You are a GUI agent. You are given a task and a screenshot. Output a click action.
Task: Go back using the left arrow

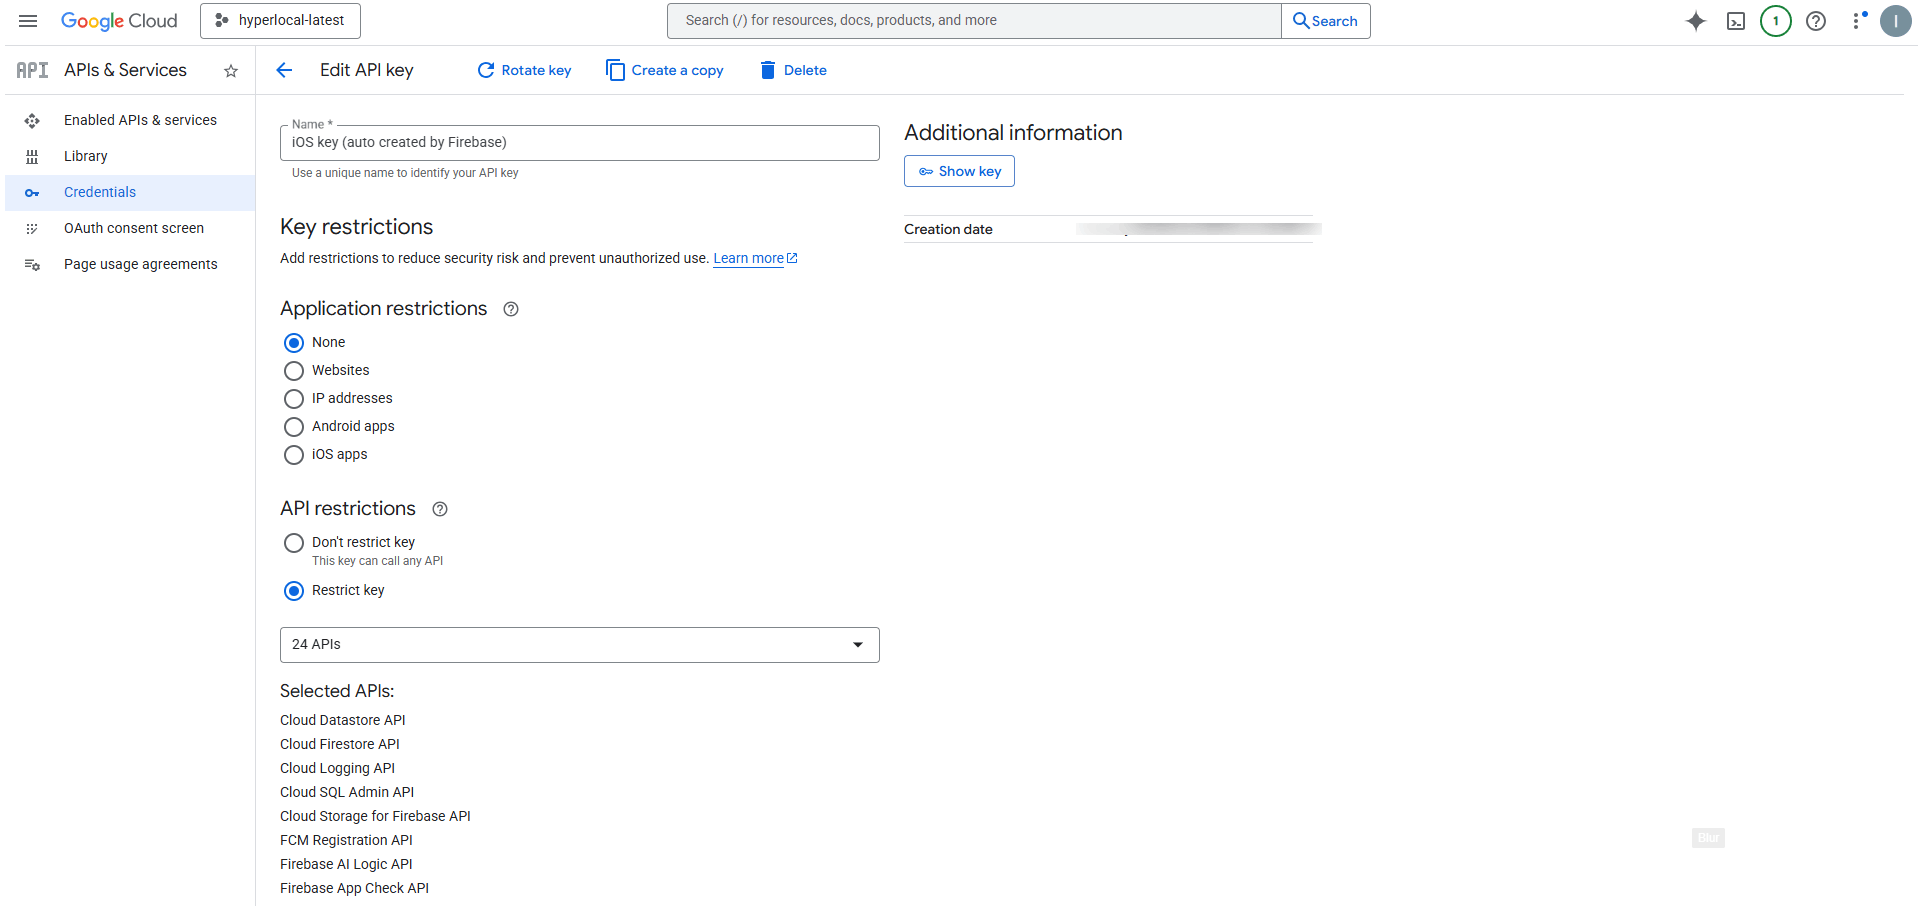(x=284, y=70)
